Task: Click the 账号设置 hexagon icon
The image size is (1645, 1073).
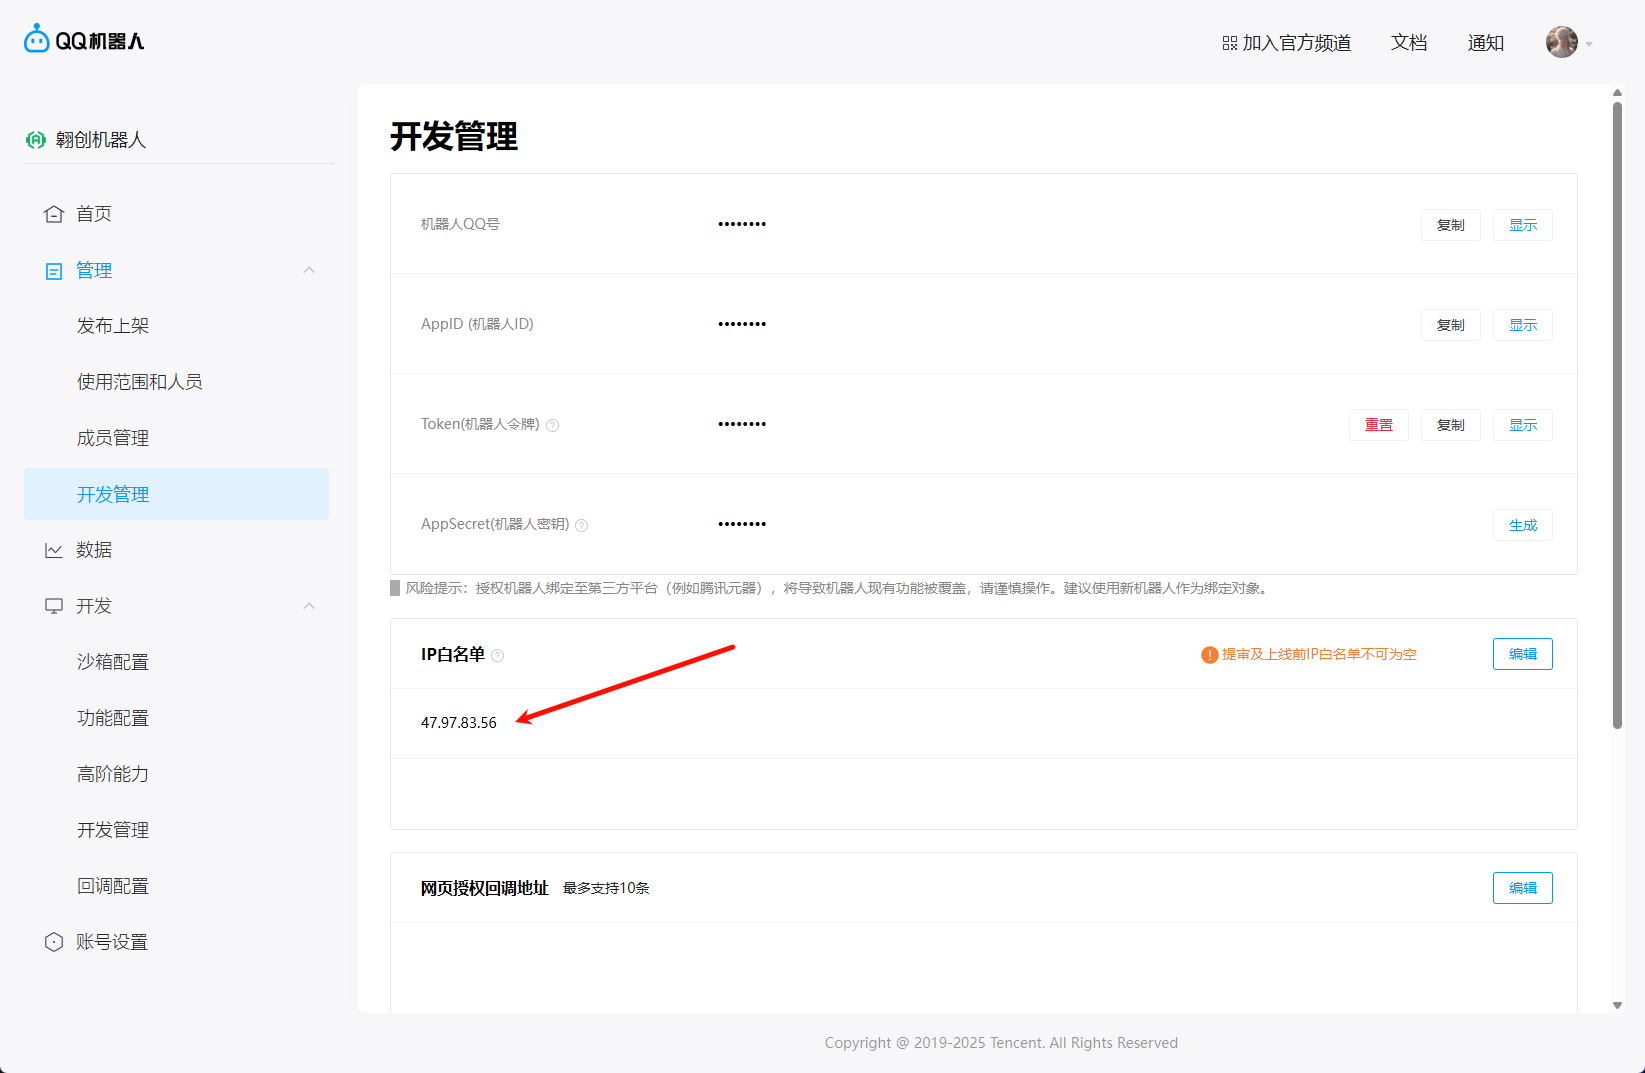Action: click(54, 942)
